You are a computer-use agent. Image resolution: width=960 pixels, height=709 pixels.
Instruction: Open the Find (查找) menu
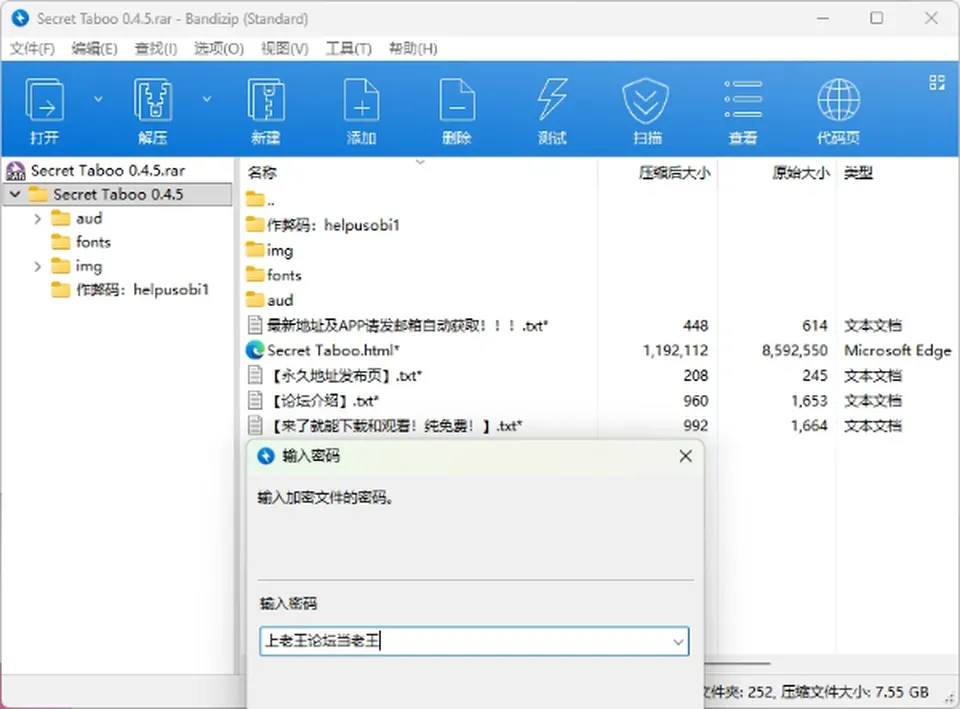tap(156, 48)
